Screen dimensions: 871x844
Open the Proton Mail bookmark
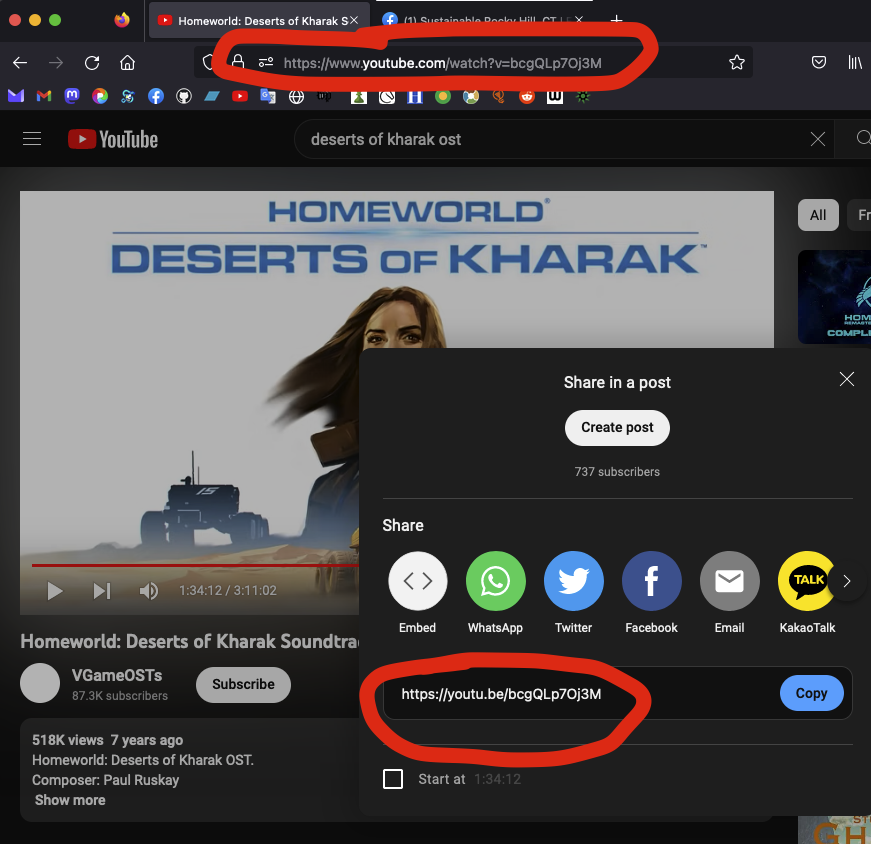pos(16,96)
